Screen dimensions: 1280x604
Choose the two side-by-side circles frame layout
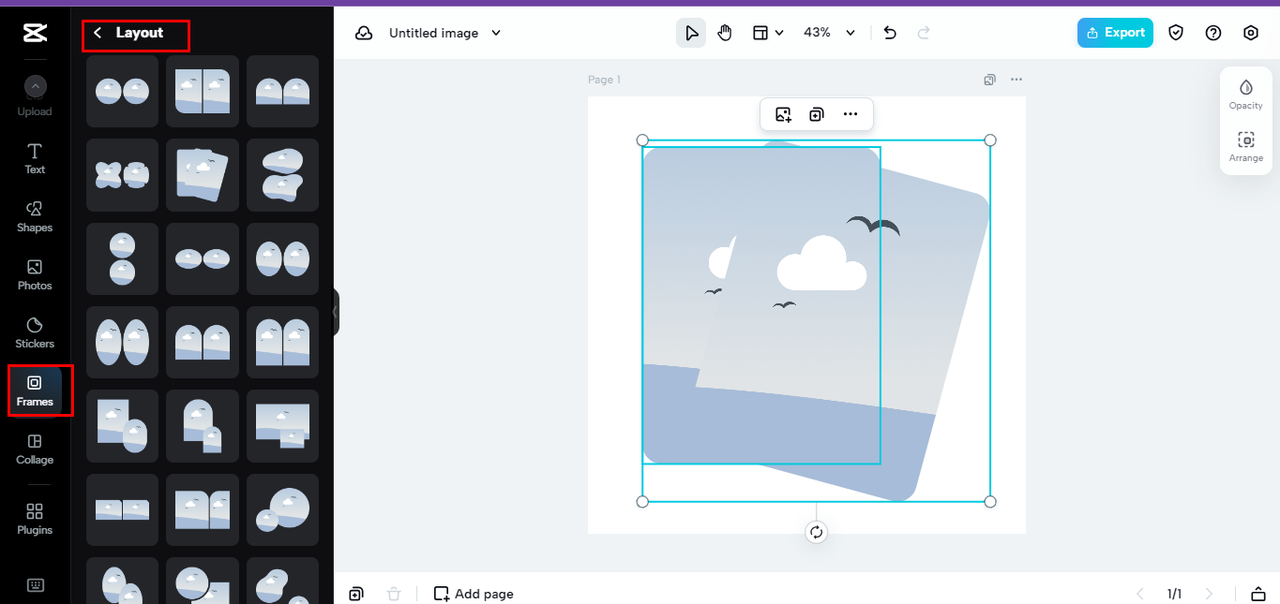pos(122,91)
